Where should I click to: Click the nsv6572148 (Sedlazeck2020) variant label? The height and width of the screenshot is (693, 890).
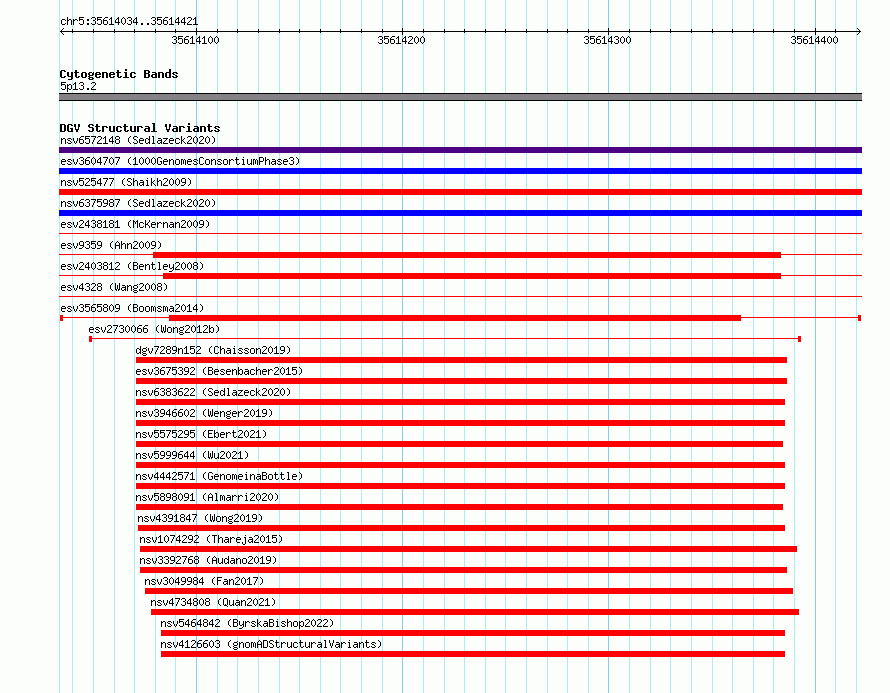coord(138,140)
